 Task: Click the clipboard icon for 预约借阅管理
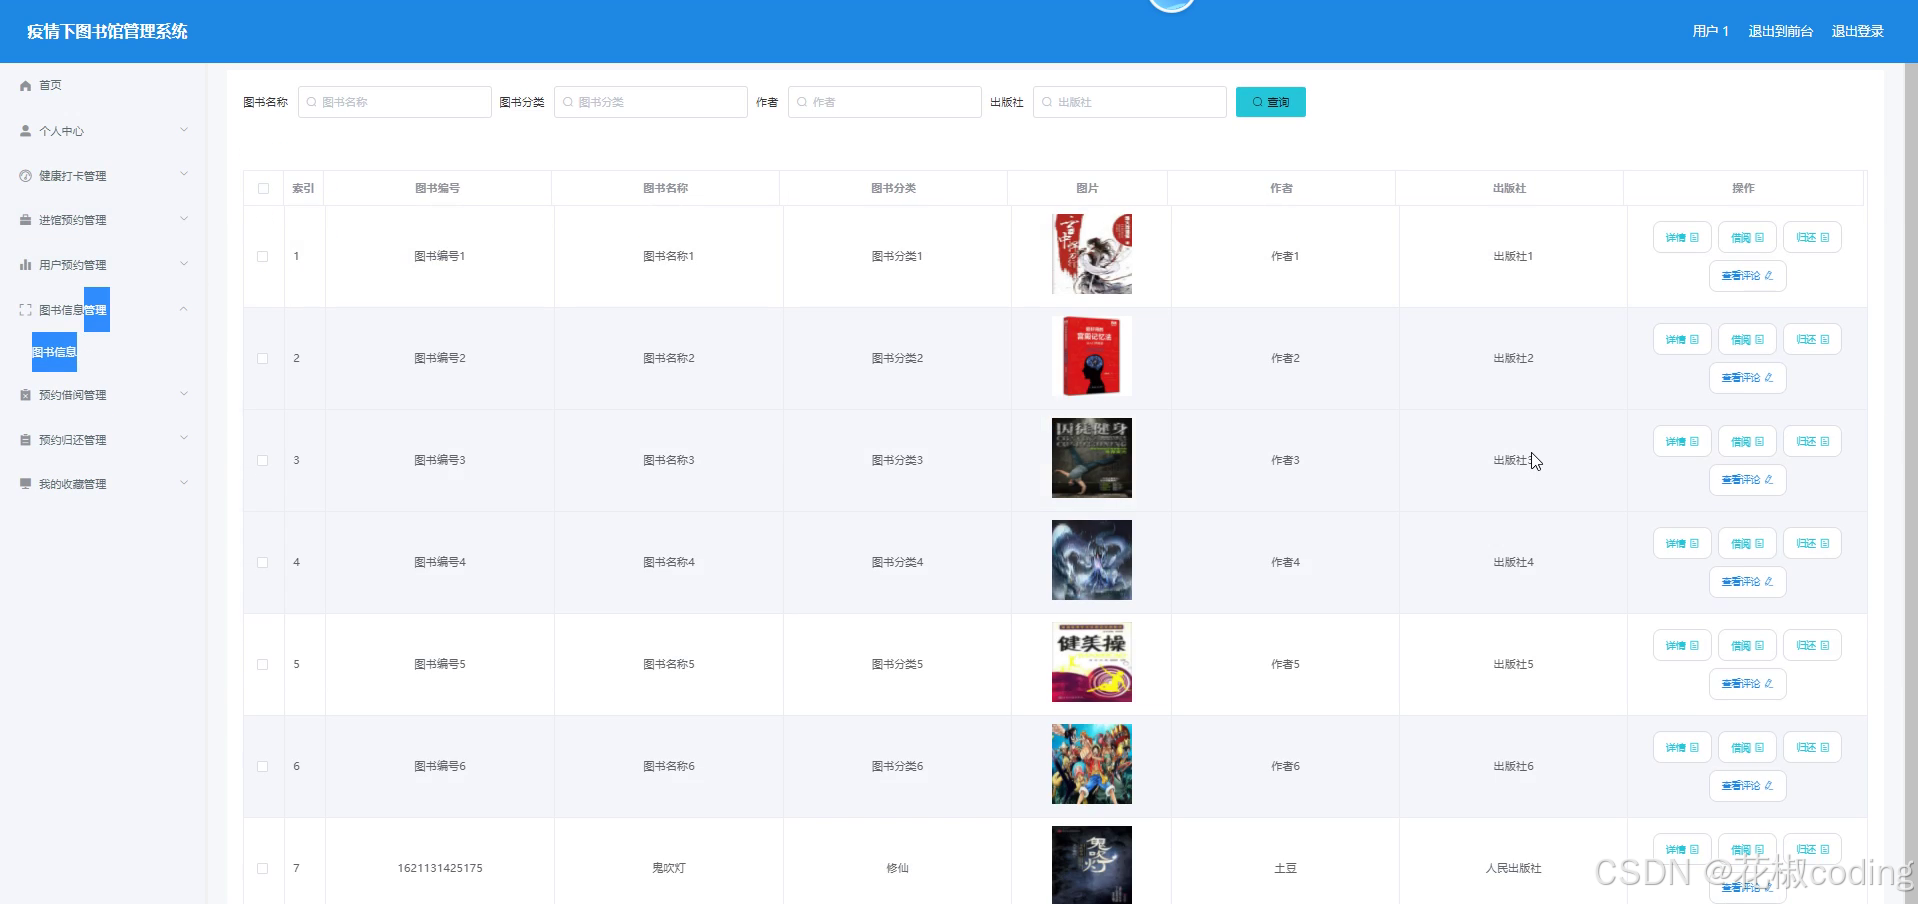[x=26, y=395]
